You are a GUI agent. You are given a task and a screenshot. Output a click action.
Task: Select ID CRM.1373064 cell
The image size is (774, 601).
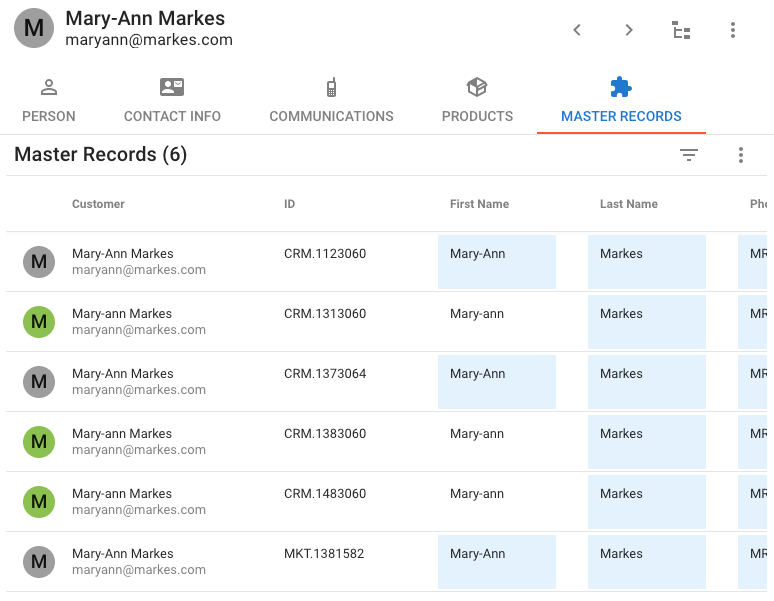[x=325, y=374]
